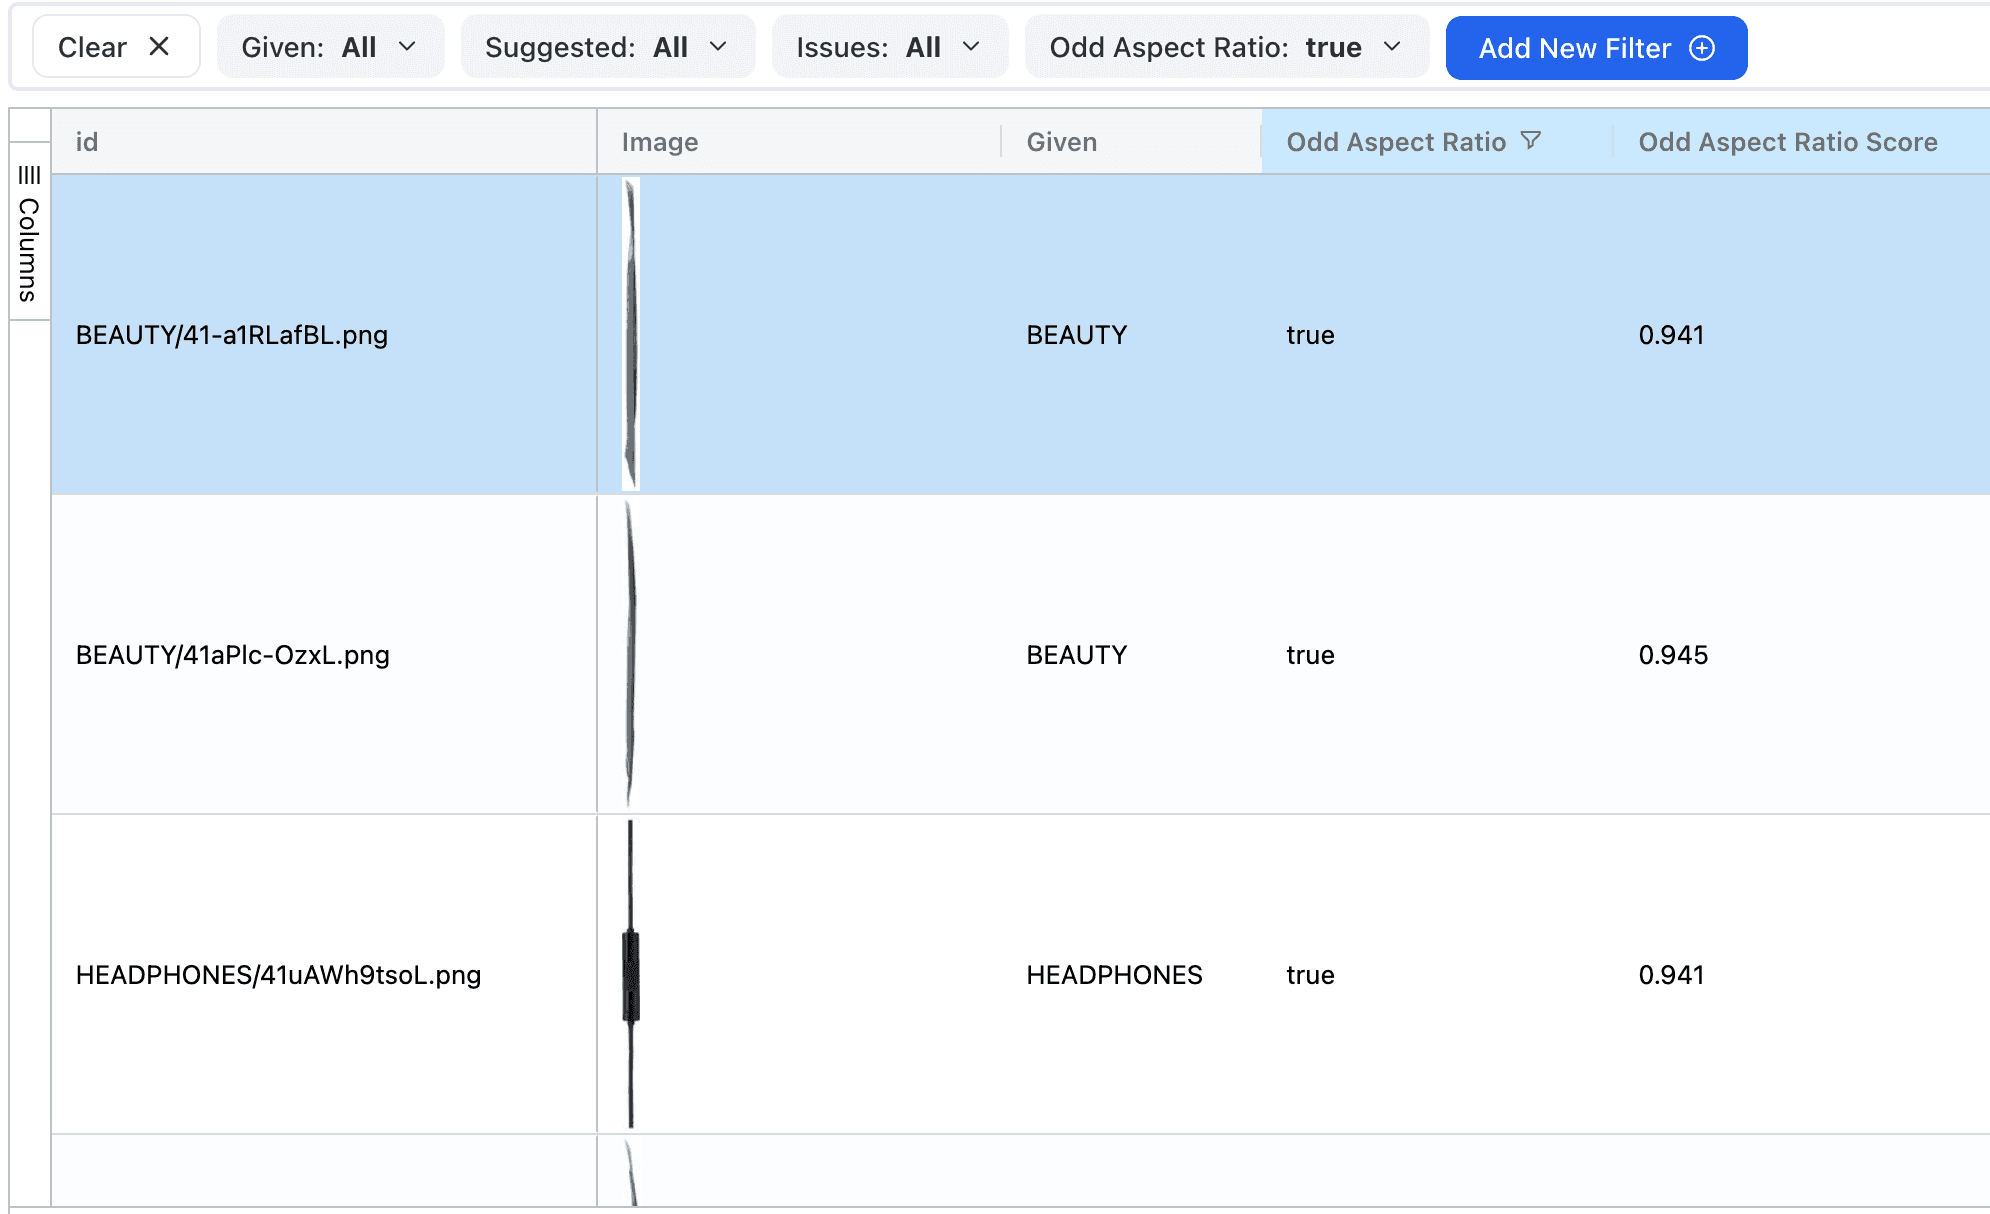1990x1214 pixels.
Task: Click the id column header
Action: pyautogui.click(x=89, y=141)
